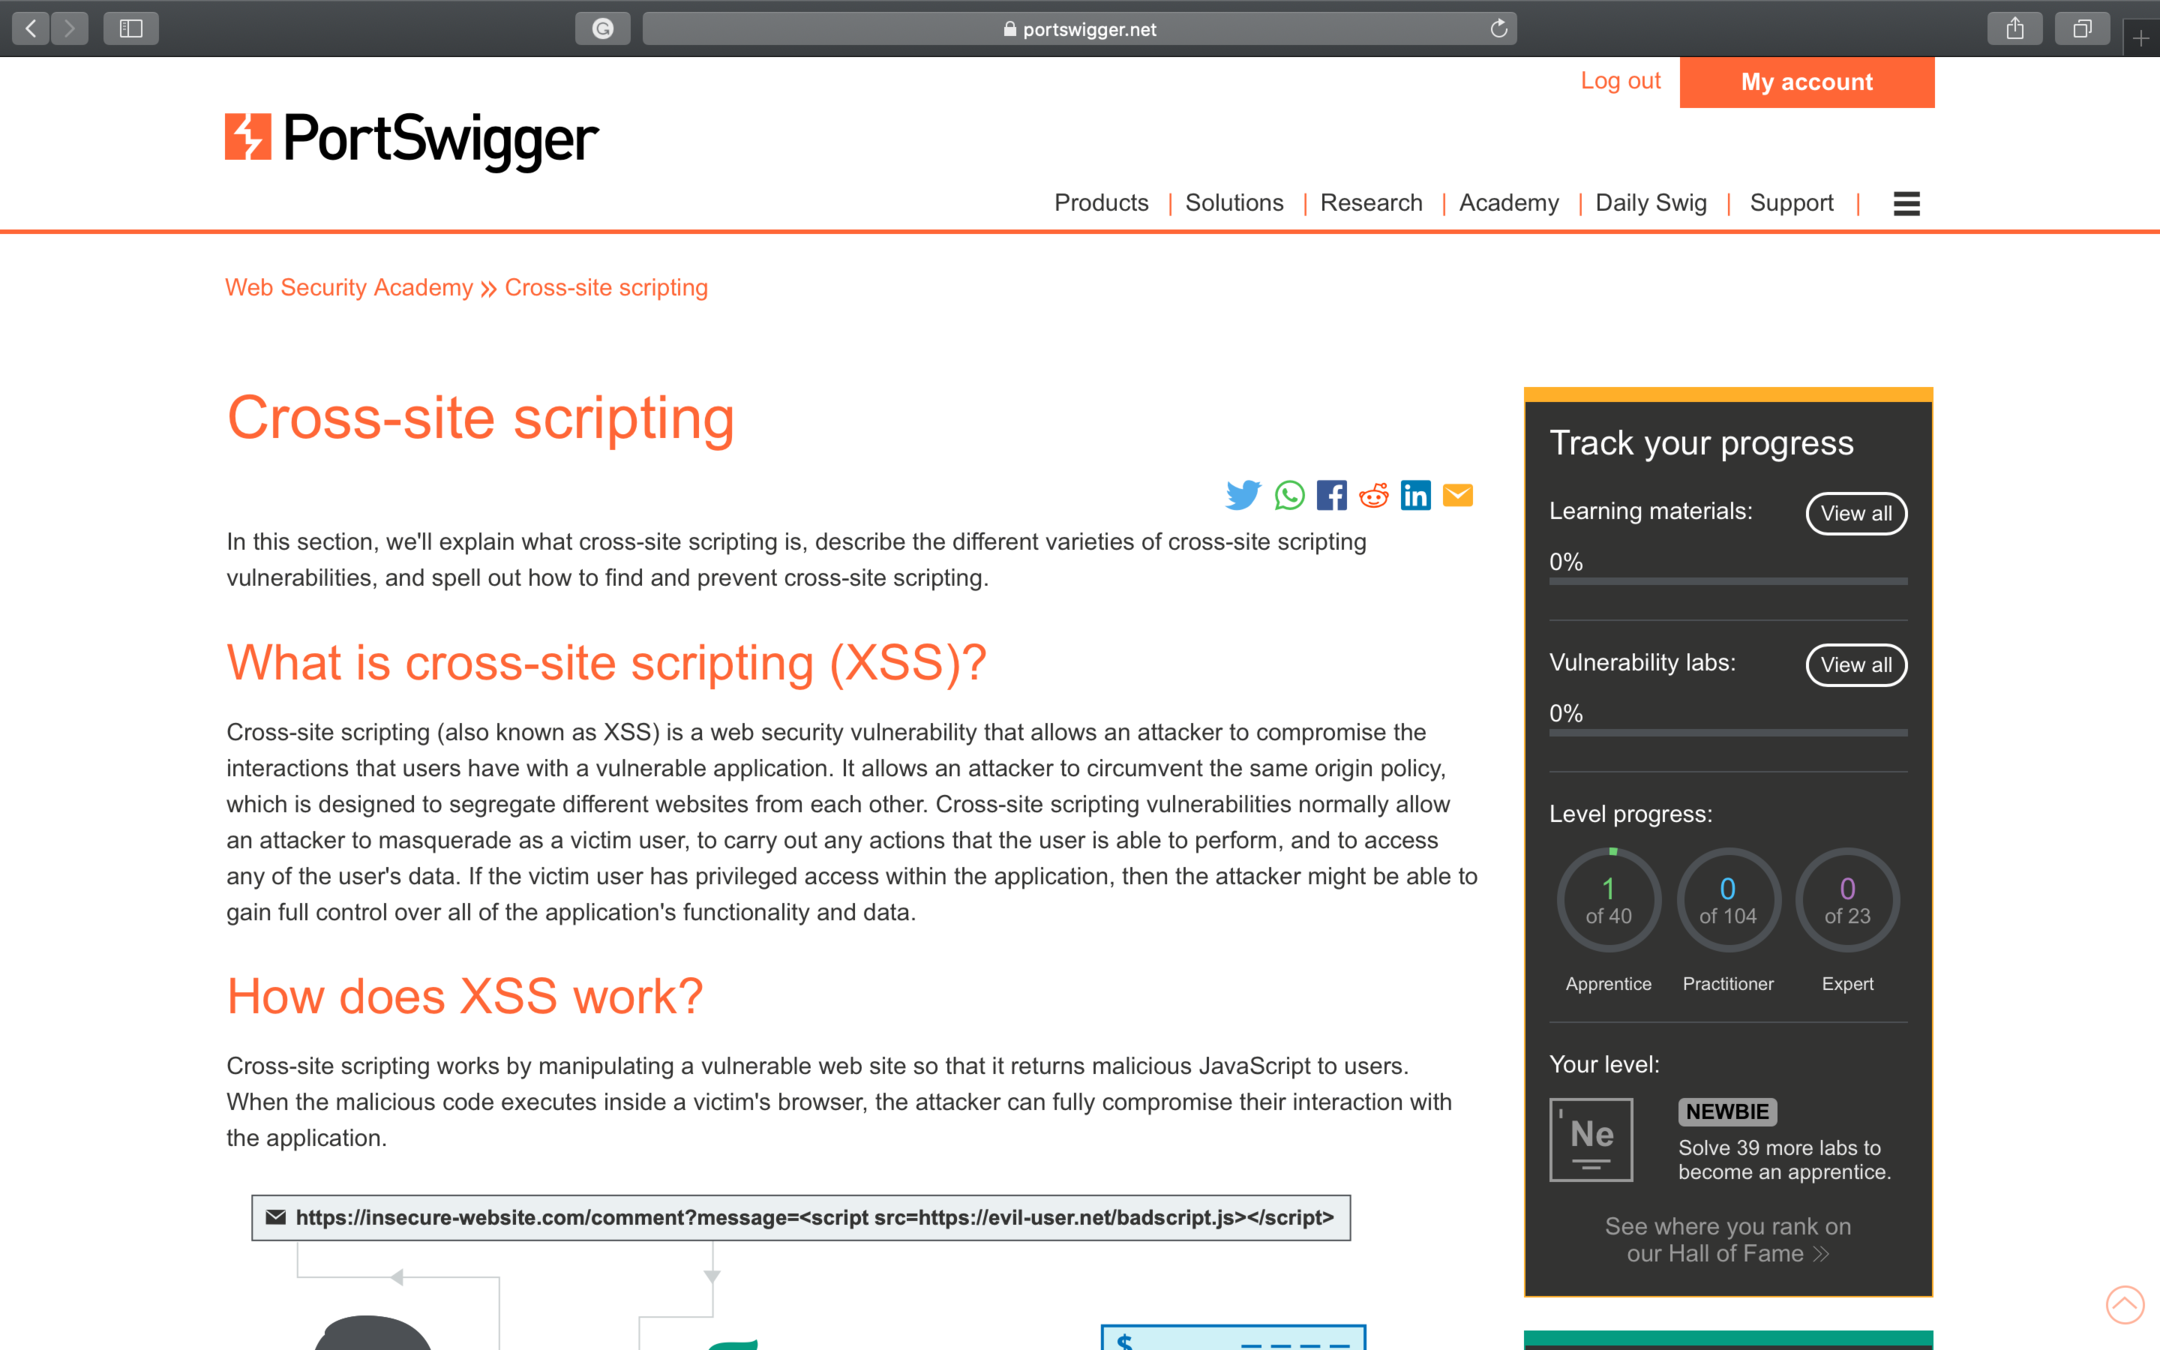Click the My account button
The width and height of the screenshot is (2160, 1350).
click(x=1806, y=82)
